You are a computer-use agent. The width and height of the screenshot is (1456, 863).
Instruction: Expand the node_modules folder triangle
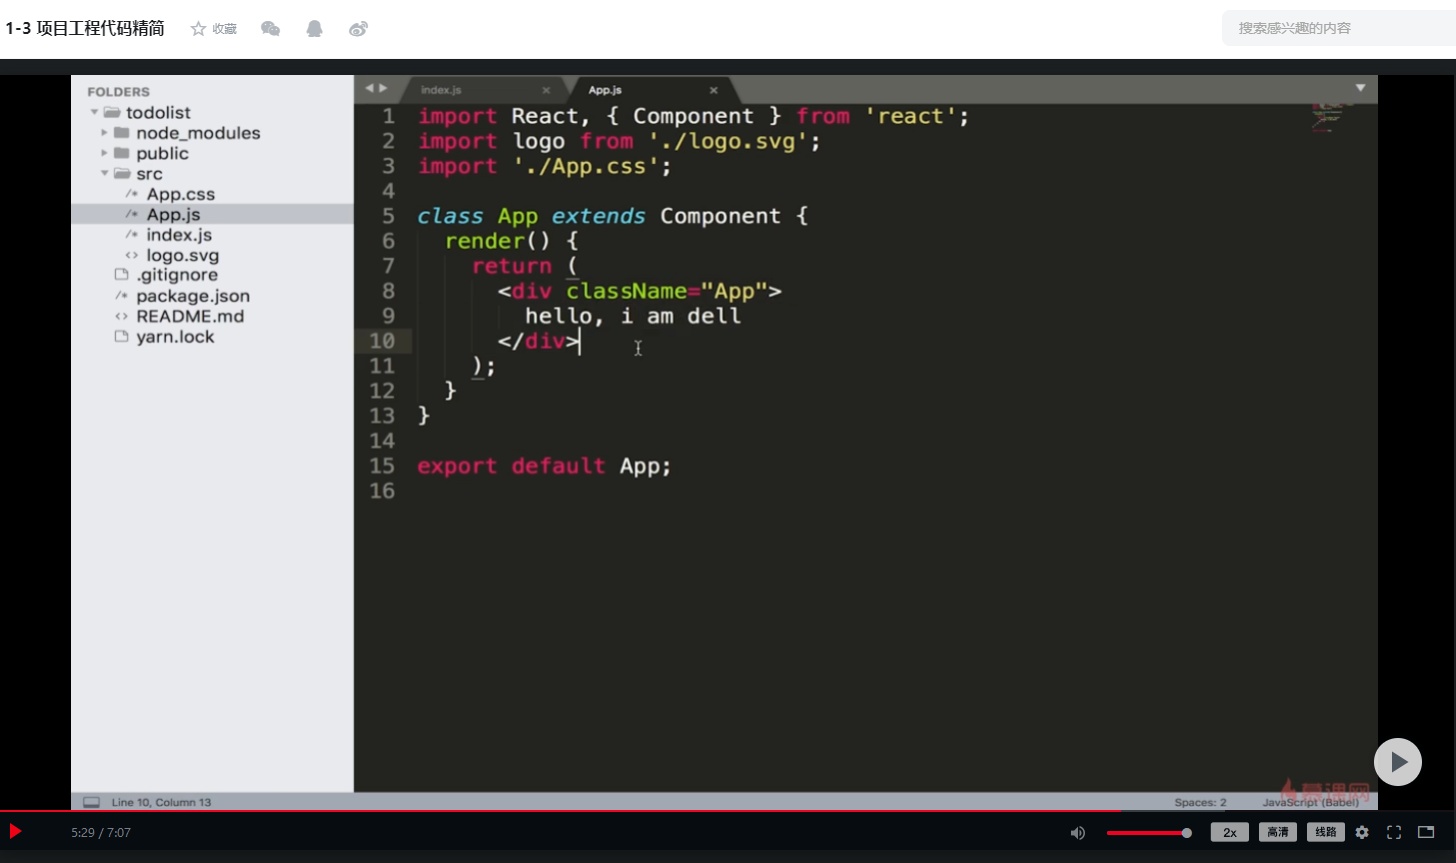[104, 132]
